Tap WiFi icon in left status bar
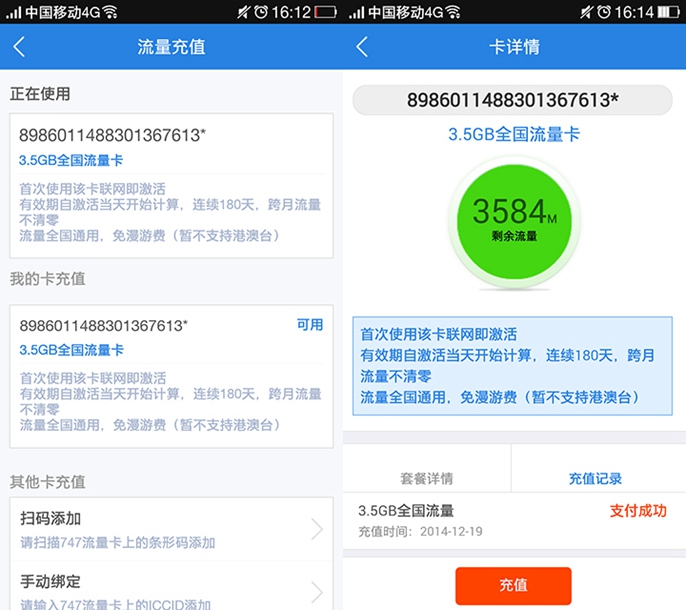 coord(109,12)
